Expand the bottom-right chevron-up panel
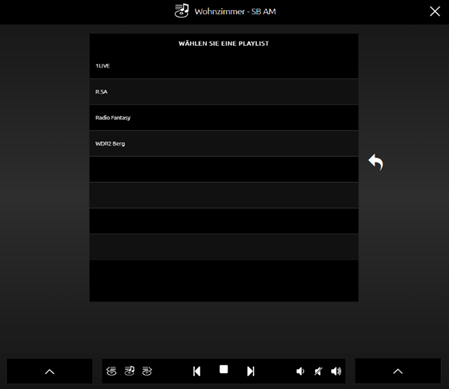 [x=398, y=371]
